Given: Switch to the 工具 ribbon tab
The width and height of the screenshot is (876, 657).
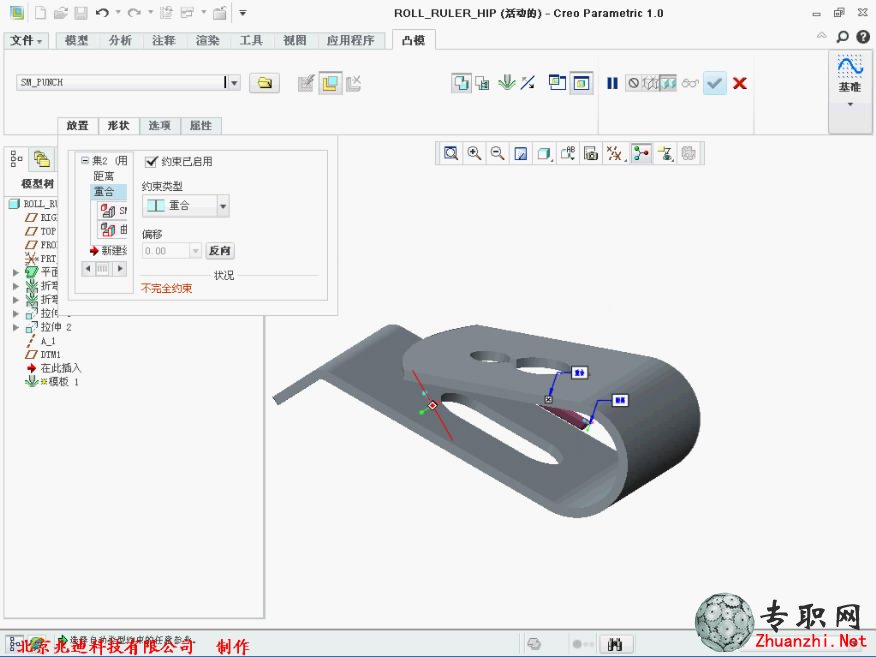Looking at the screenshot, I should 251,40.
